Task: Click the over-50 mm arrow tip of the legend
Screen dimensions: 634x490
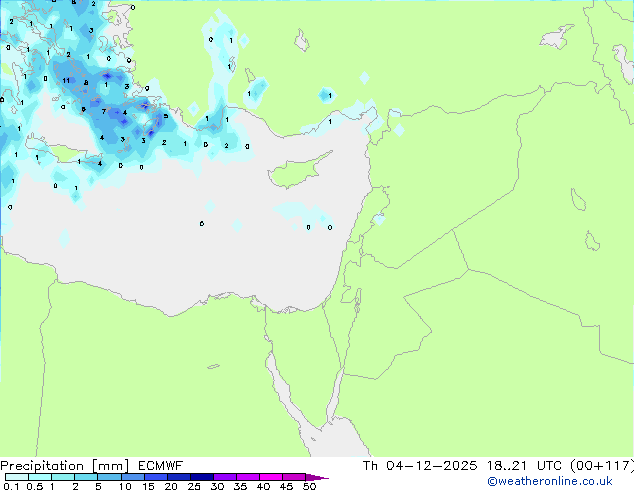Action: point(317,477)
